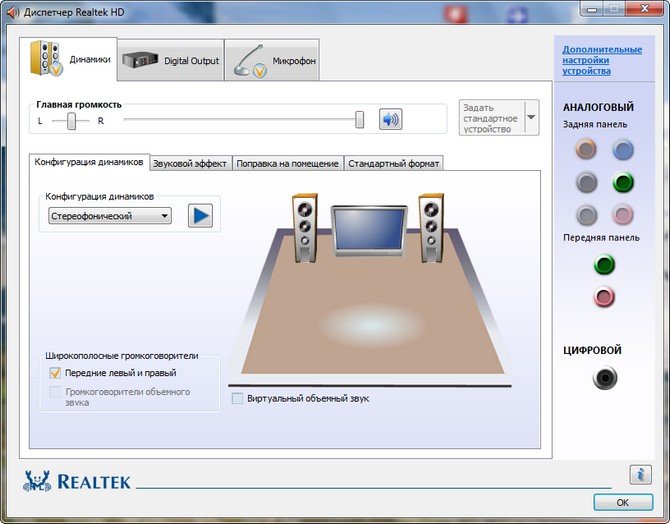Screen dimensions: 670x524
Task: Click the gray rear panel jack
Action: pyautogui.click(x=586, y=215)
